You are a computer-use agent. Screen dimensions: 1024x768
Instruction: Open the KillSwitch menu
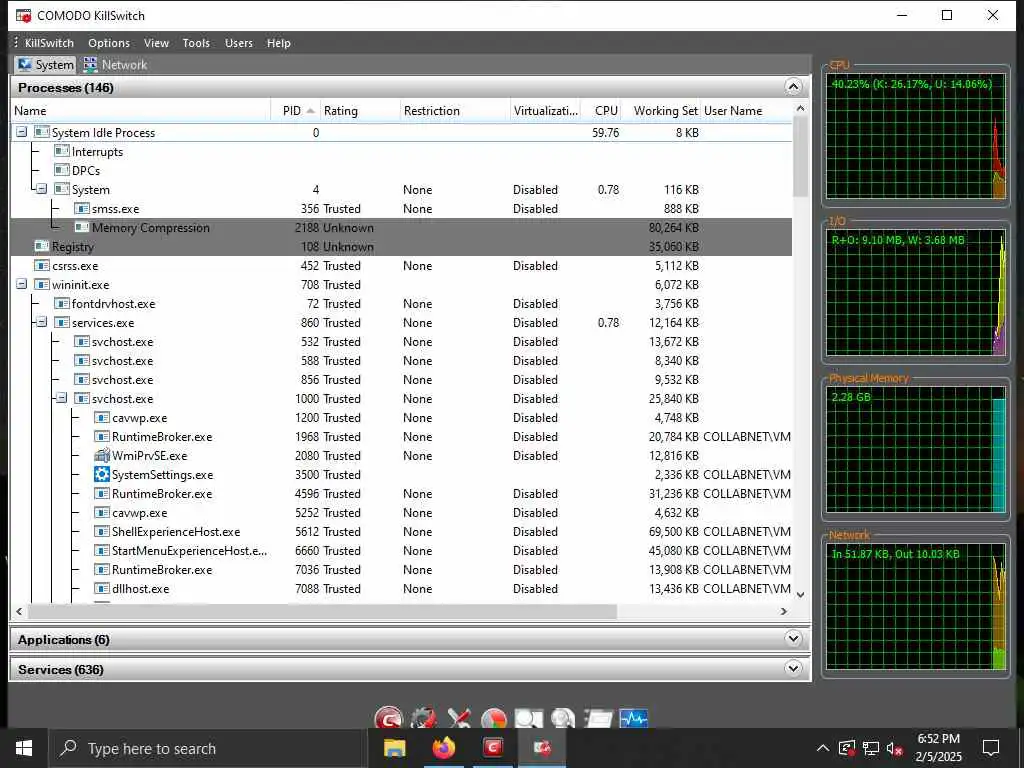click(49, 43)
